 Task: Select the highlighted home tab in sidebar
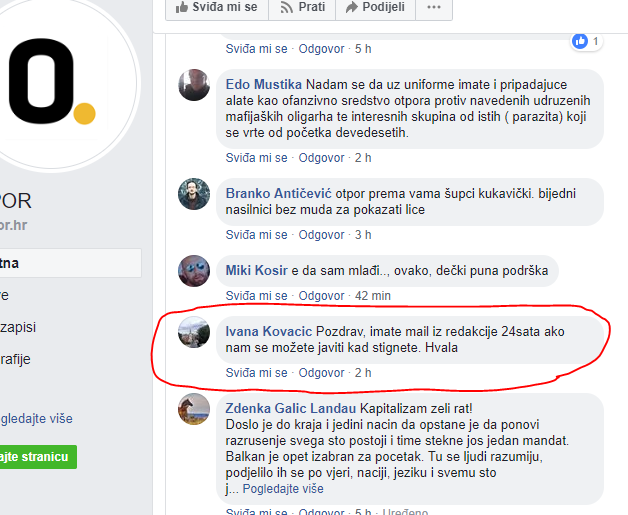70,263
